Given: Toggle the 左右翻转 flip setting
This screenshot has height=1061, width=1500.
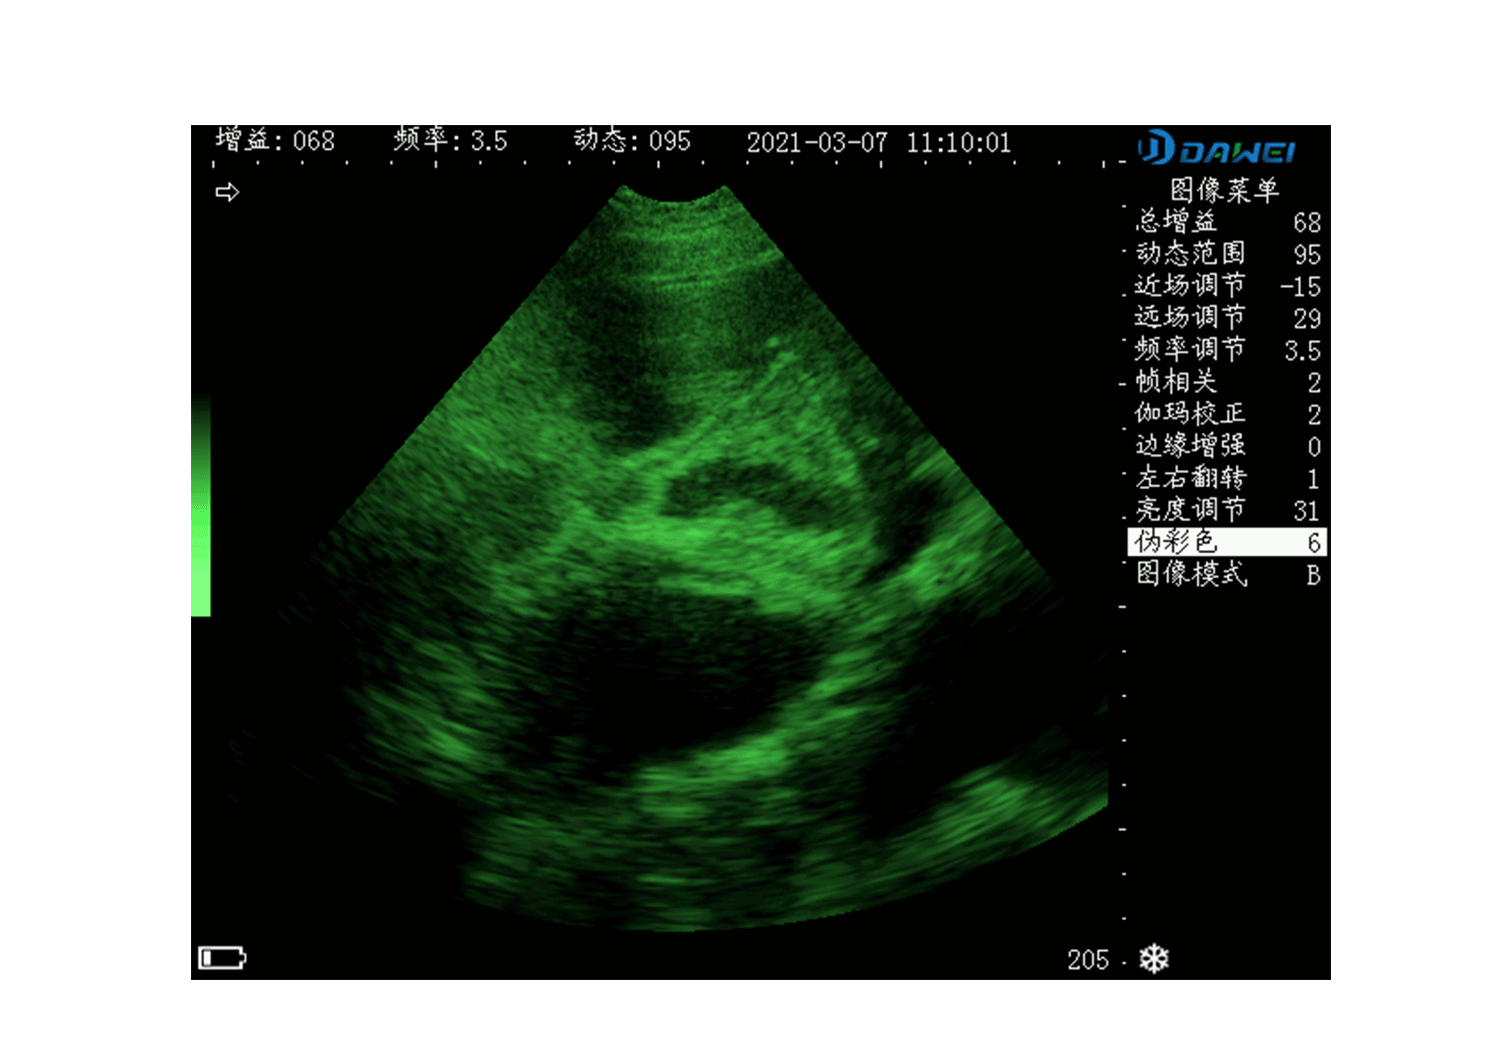Looking at the screenshot, I should click(x=1227, y=478).
